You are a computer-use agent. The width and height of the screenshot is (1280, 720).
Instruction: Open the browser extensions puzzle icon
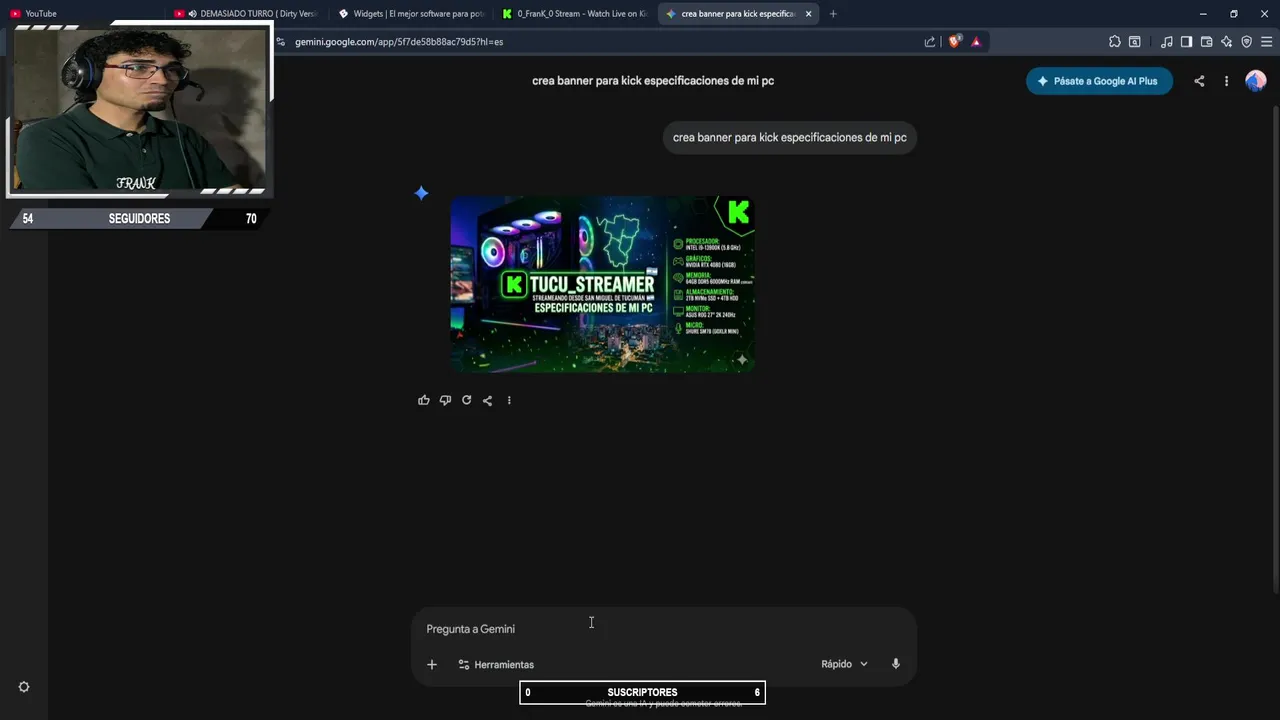coord(1115,42)
